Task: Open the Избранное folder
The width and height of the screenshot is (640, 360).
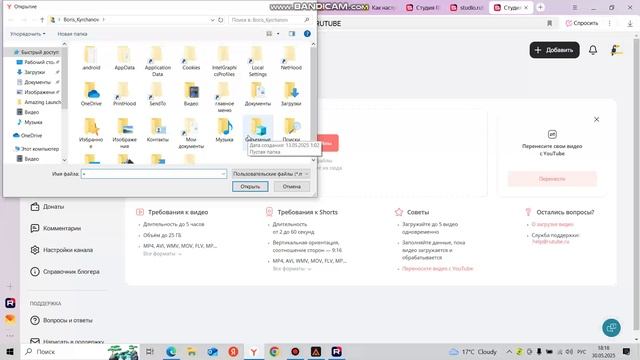Action: coord(91,133)
